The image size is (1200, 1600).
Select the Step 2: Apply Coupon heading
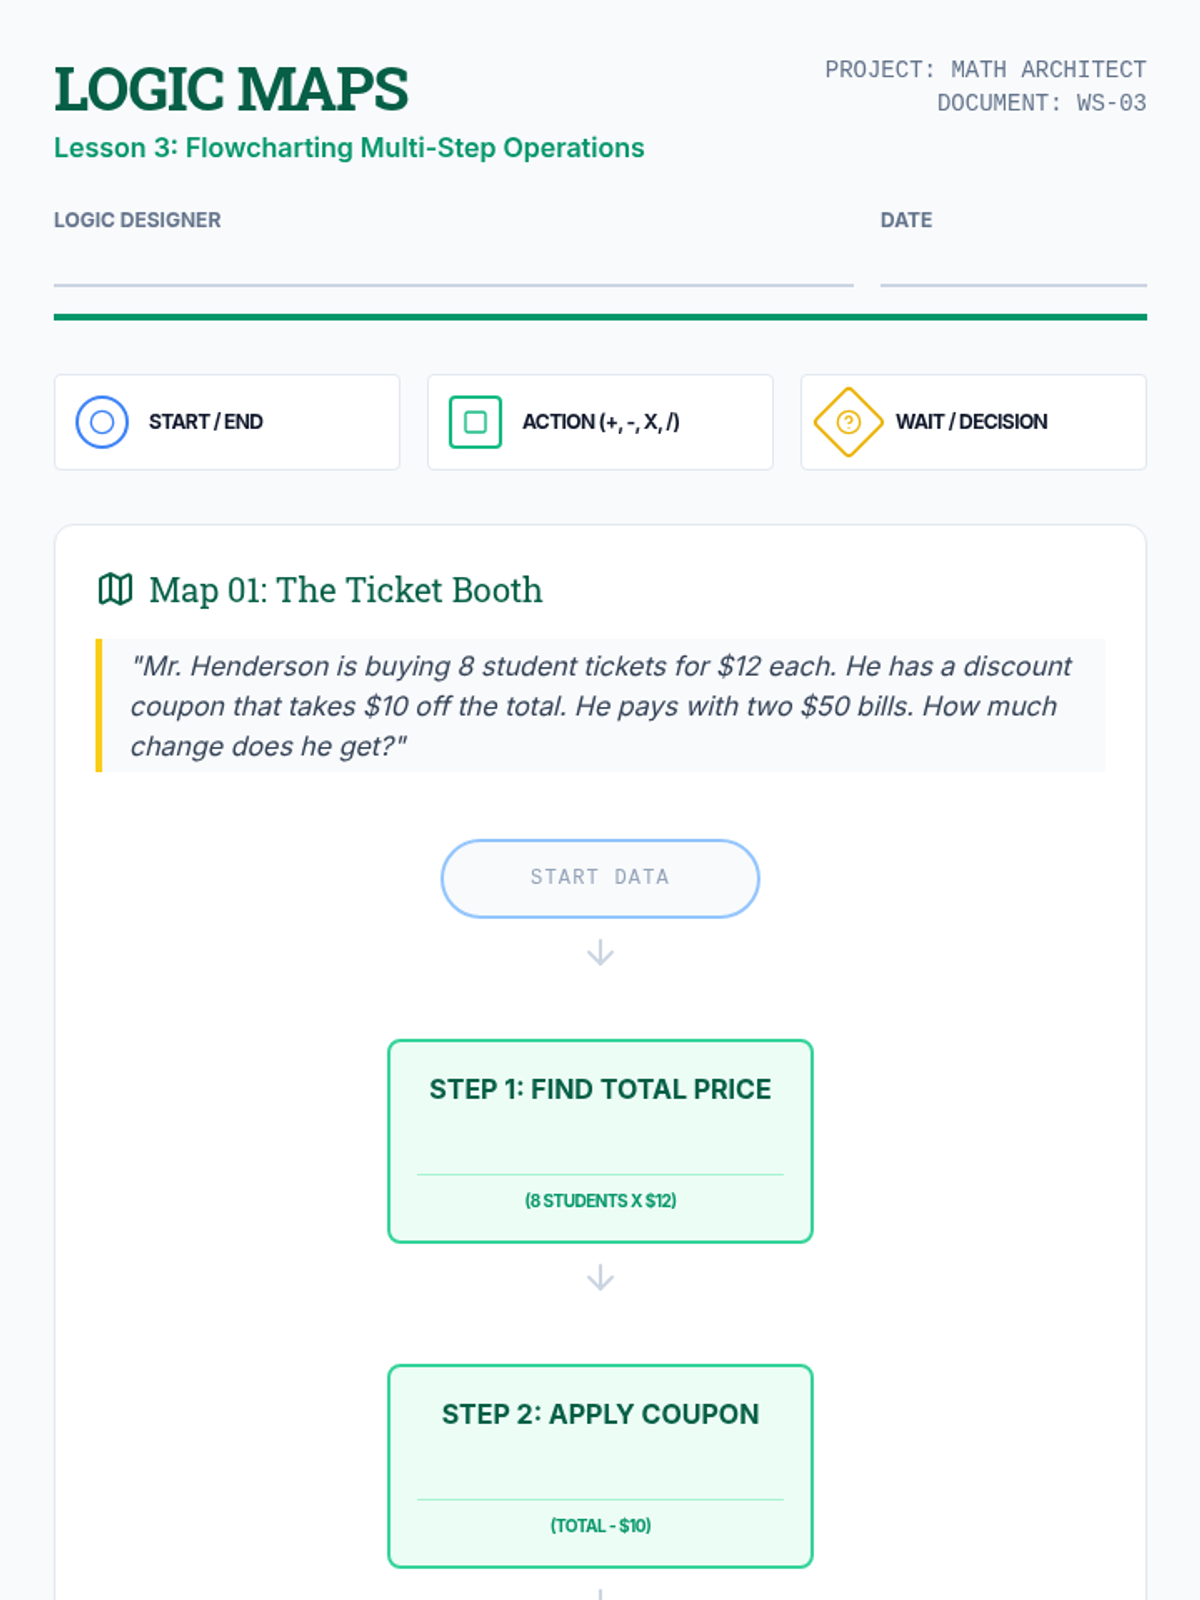(x=600, y=1414)
